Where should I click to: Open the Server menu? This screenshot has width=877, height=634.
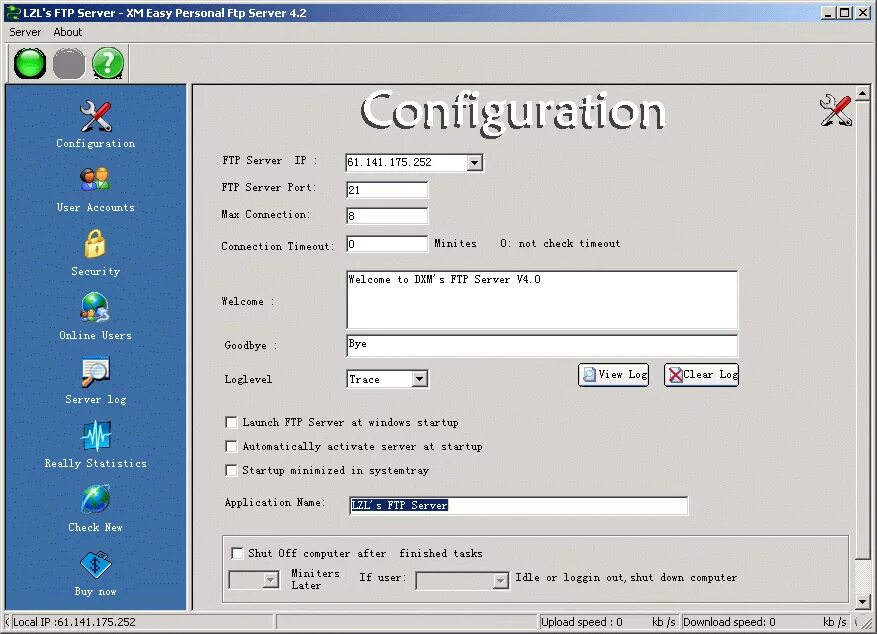pyautogui.click(x=25, y=32)
